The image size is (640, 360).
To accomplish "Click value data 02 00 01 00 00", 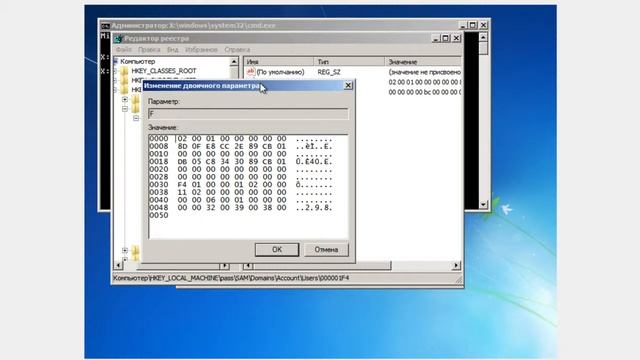I will pos(424,82).
